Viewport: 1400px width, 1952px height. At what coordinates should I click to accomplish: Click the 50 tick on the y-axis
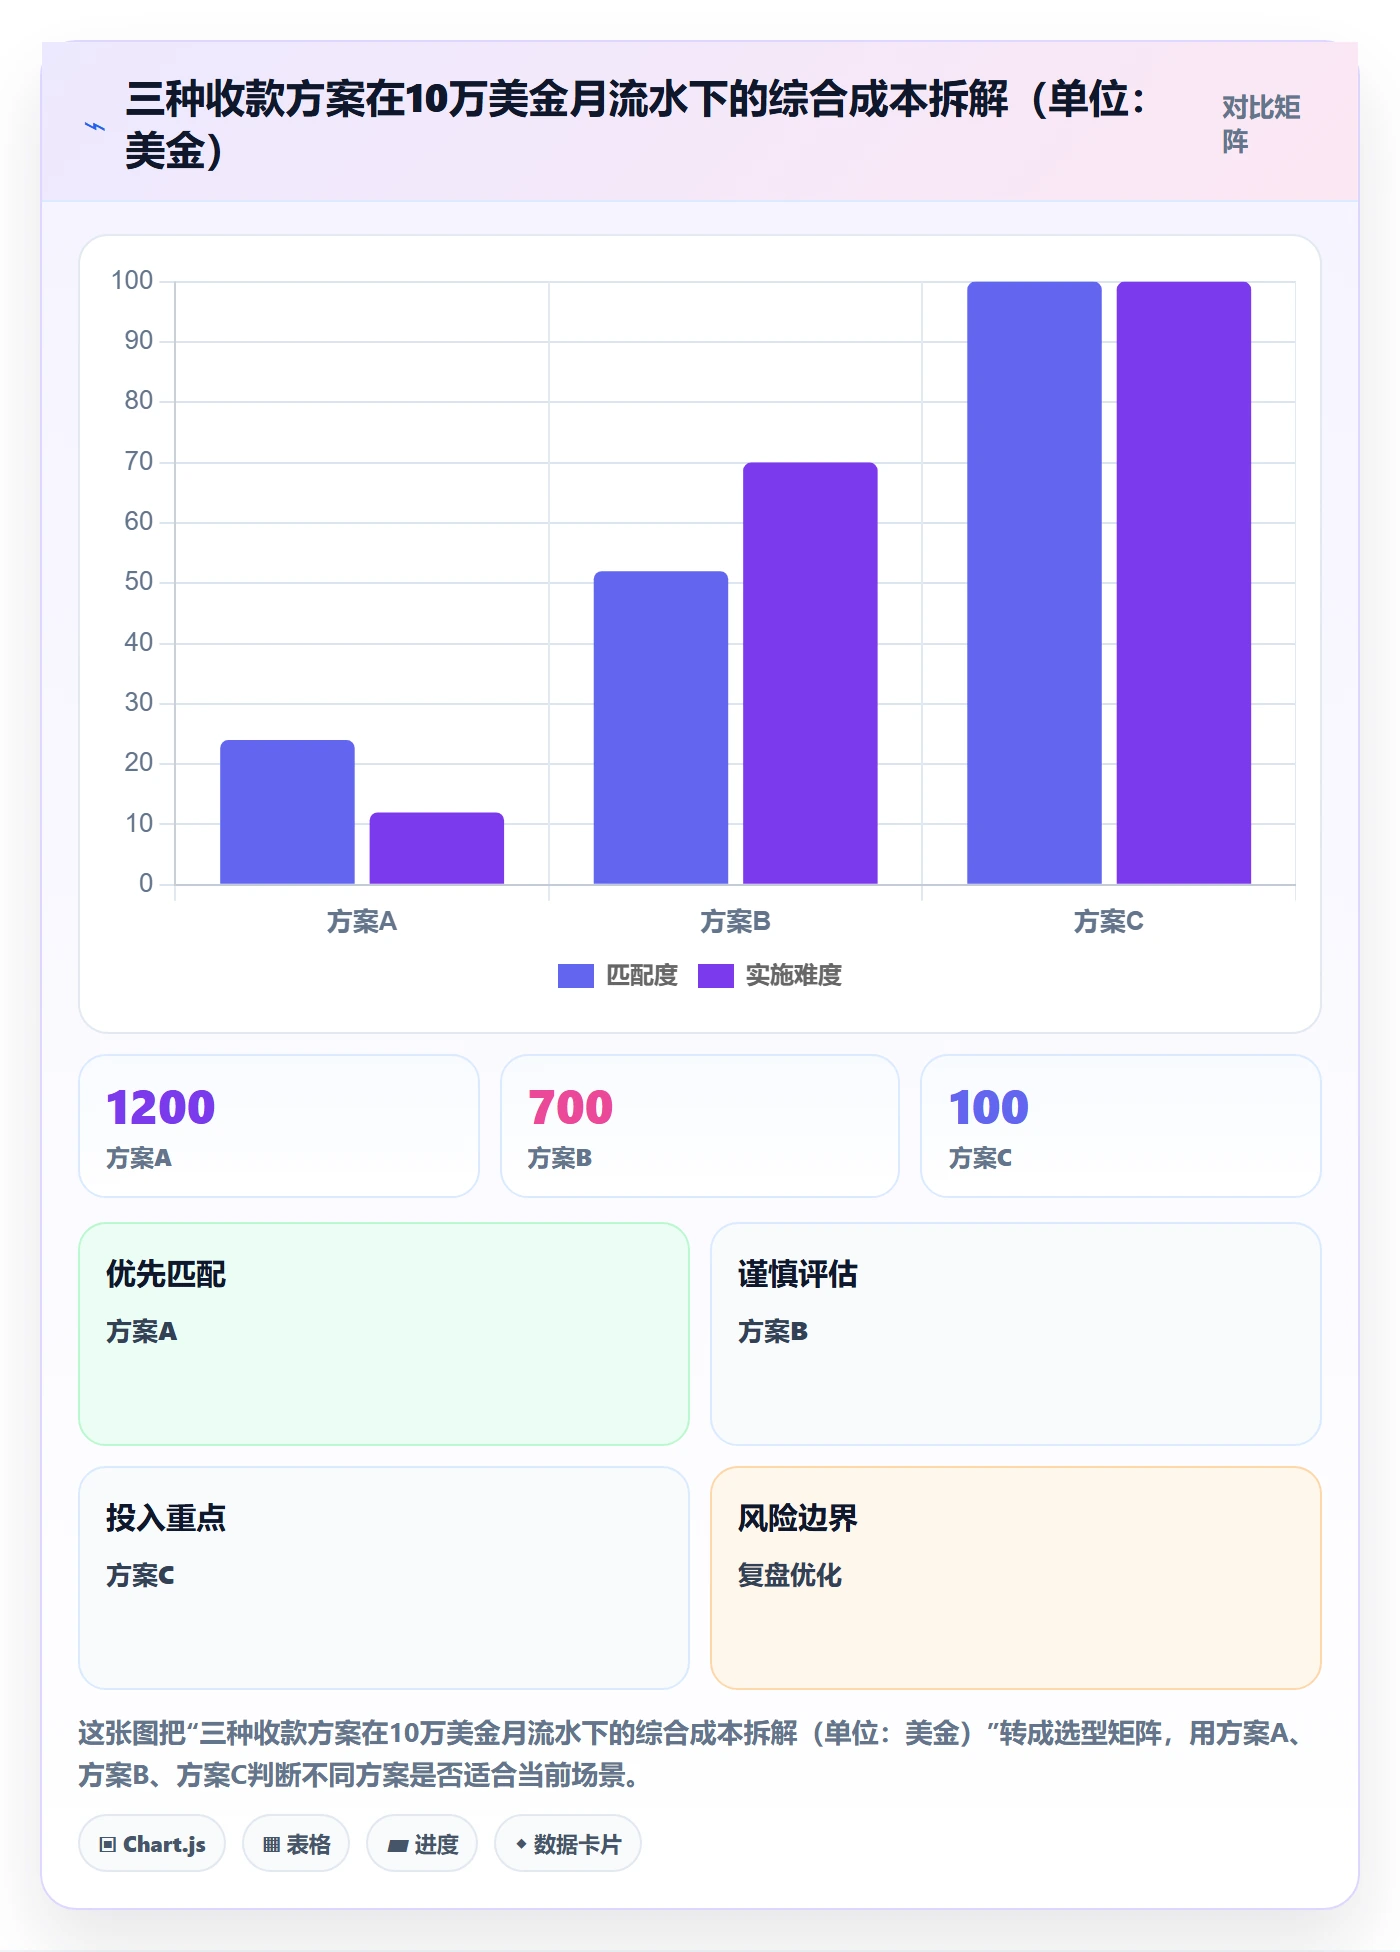pos(139,582)
